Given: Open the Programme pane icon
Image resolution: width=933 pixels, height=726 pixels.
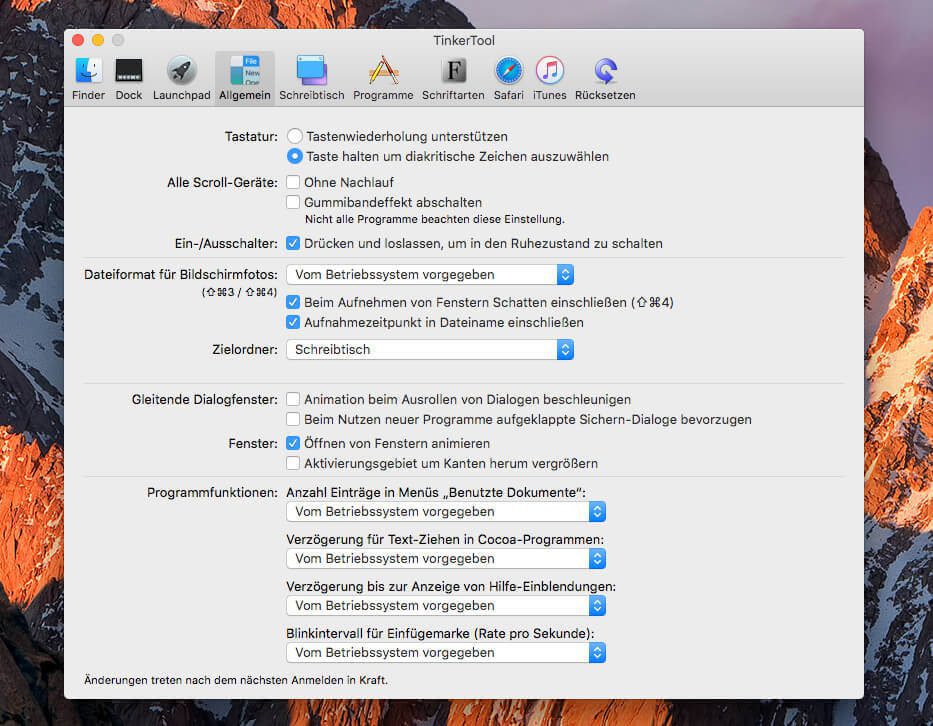Looking at the screenshot, I should pyautogui.click(x=383, y=71).
